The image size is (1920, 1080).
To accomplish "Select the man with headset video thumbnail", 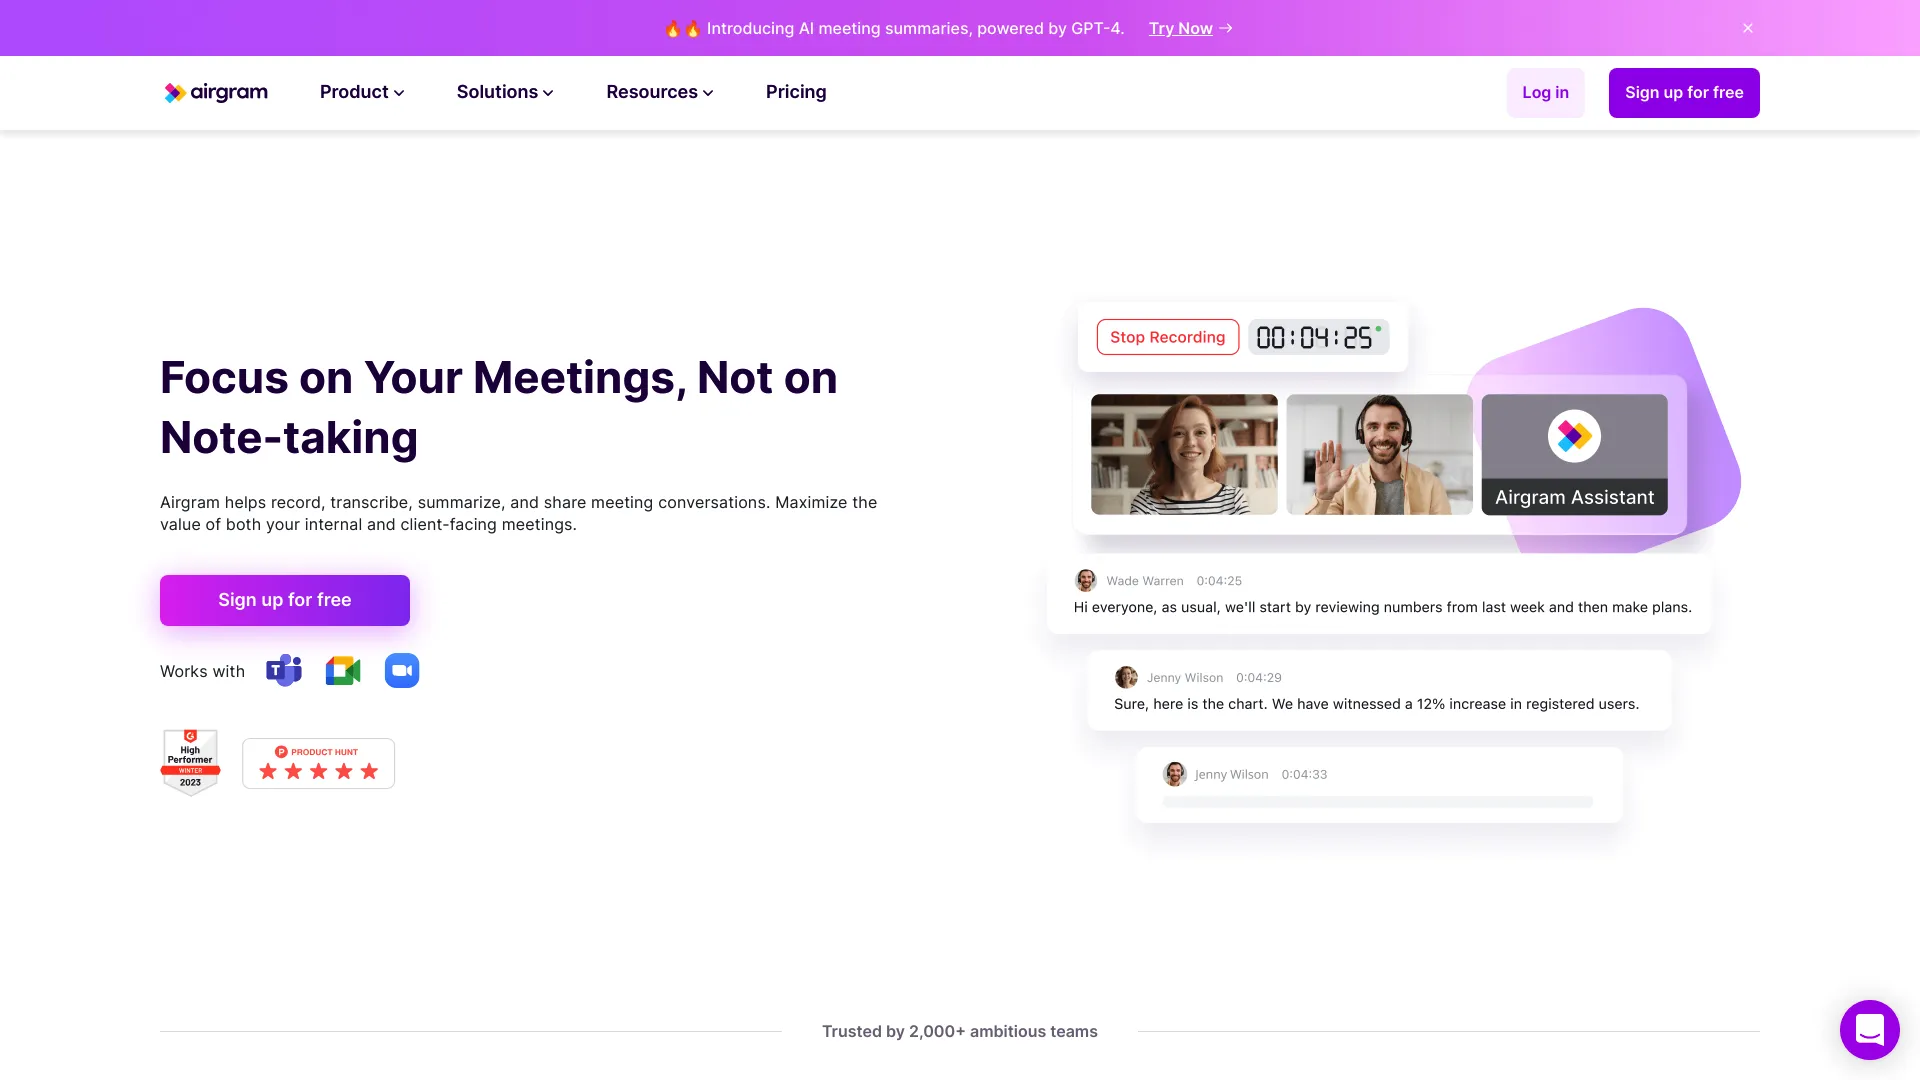I will pyautogui.click(x=1379, y=454).
